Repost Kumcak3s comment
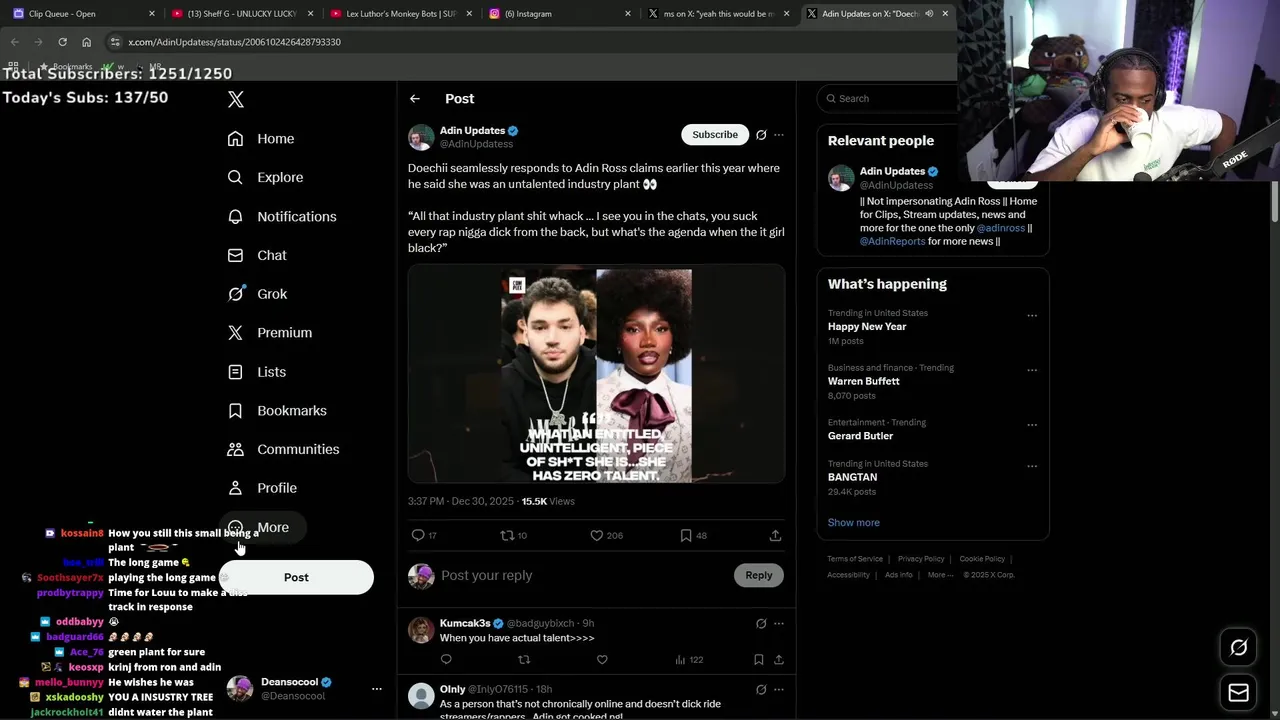 pyautogui.click(x=524, y=659)
